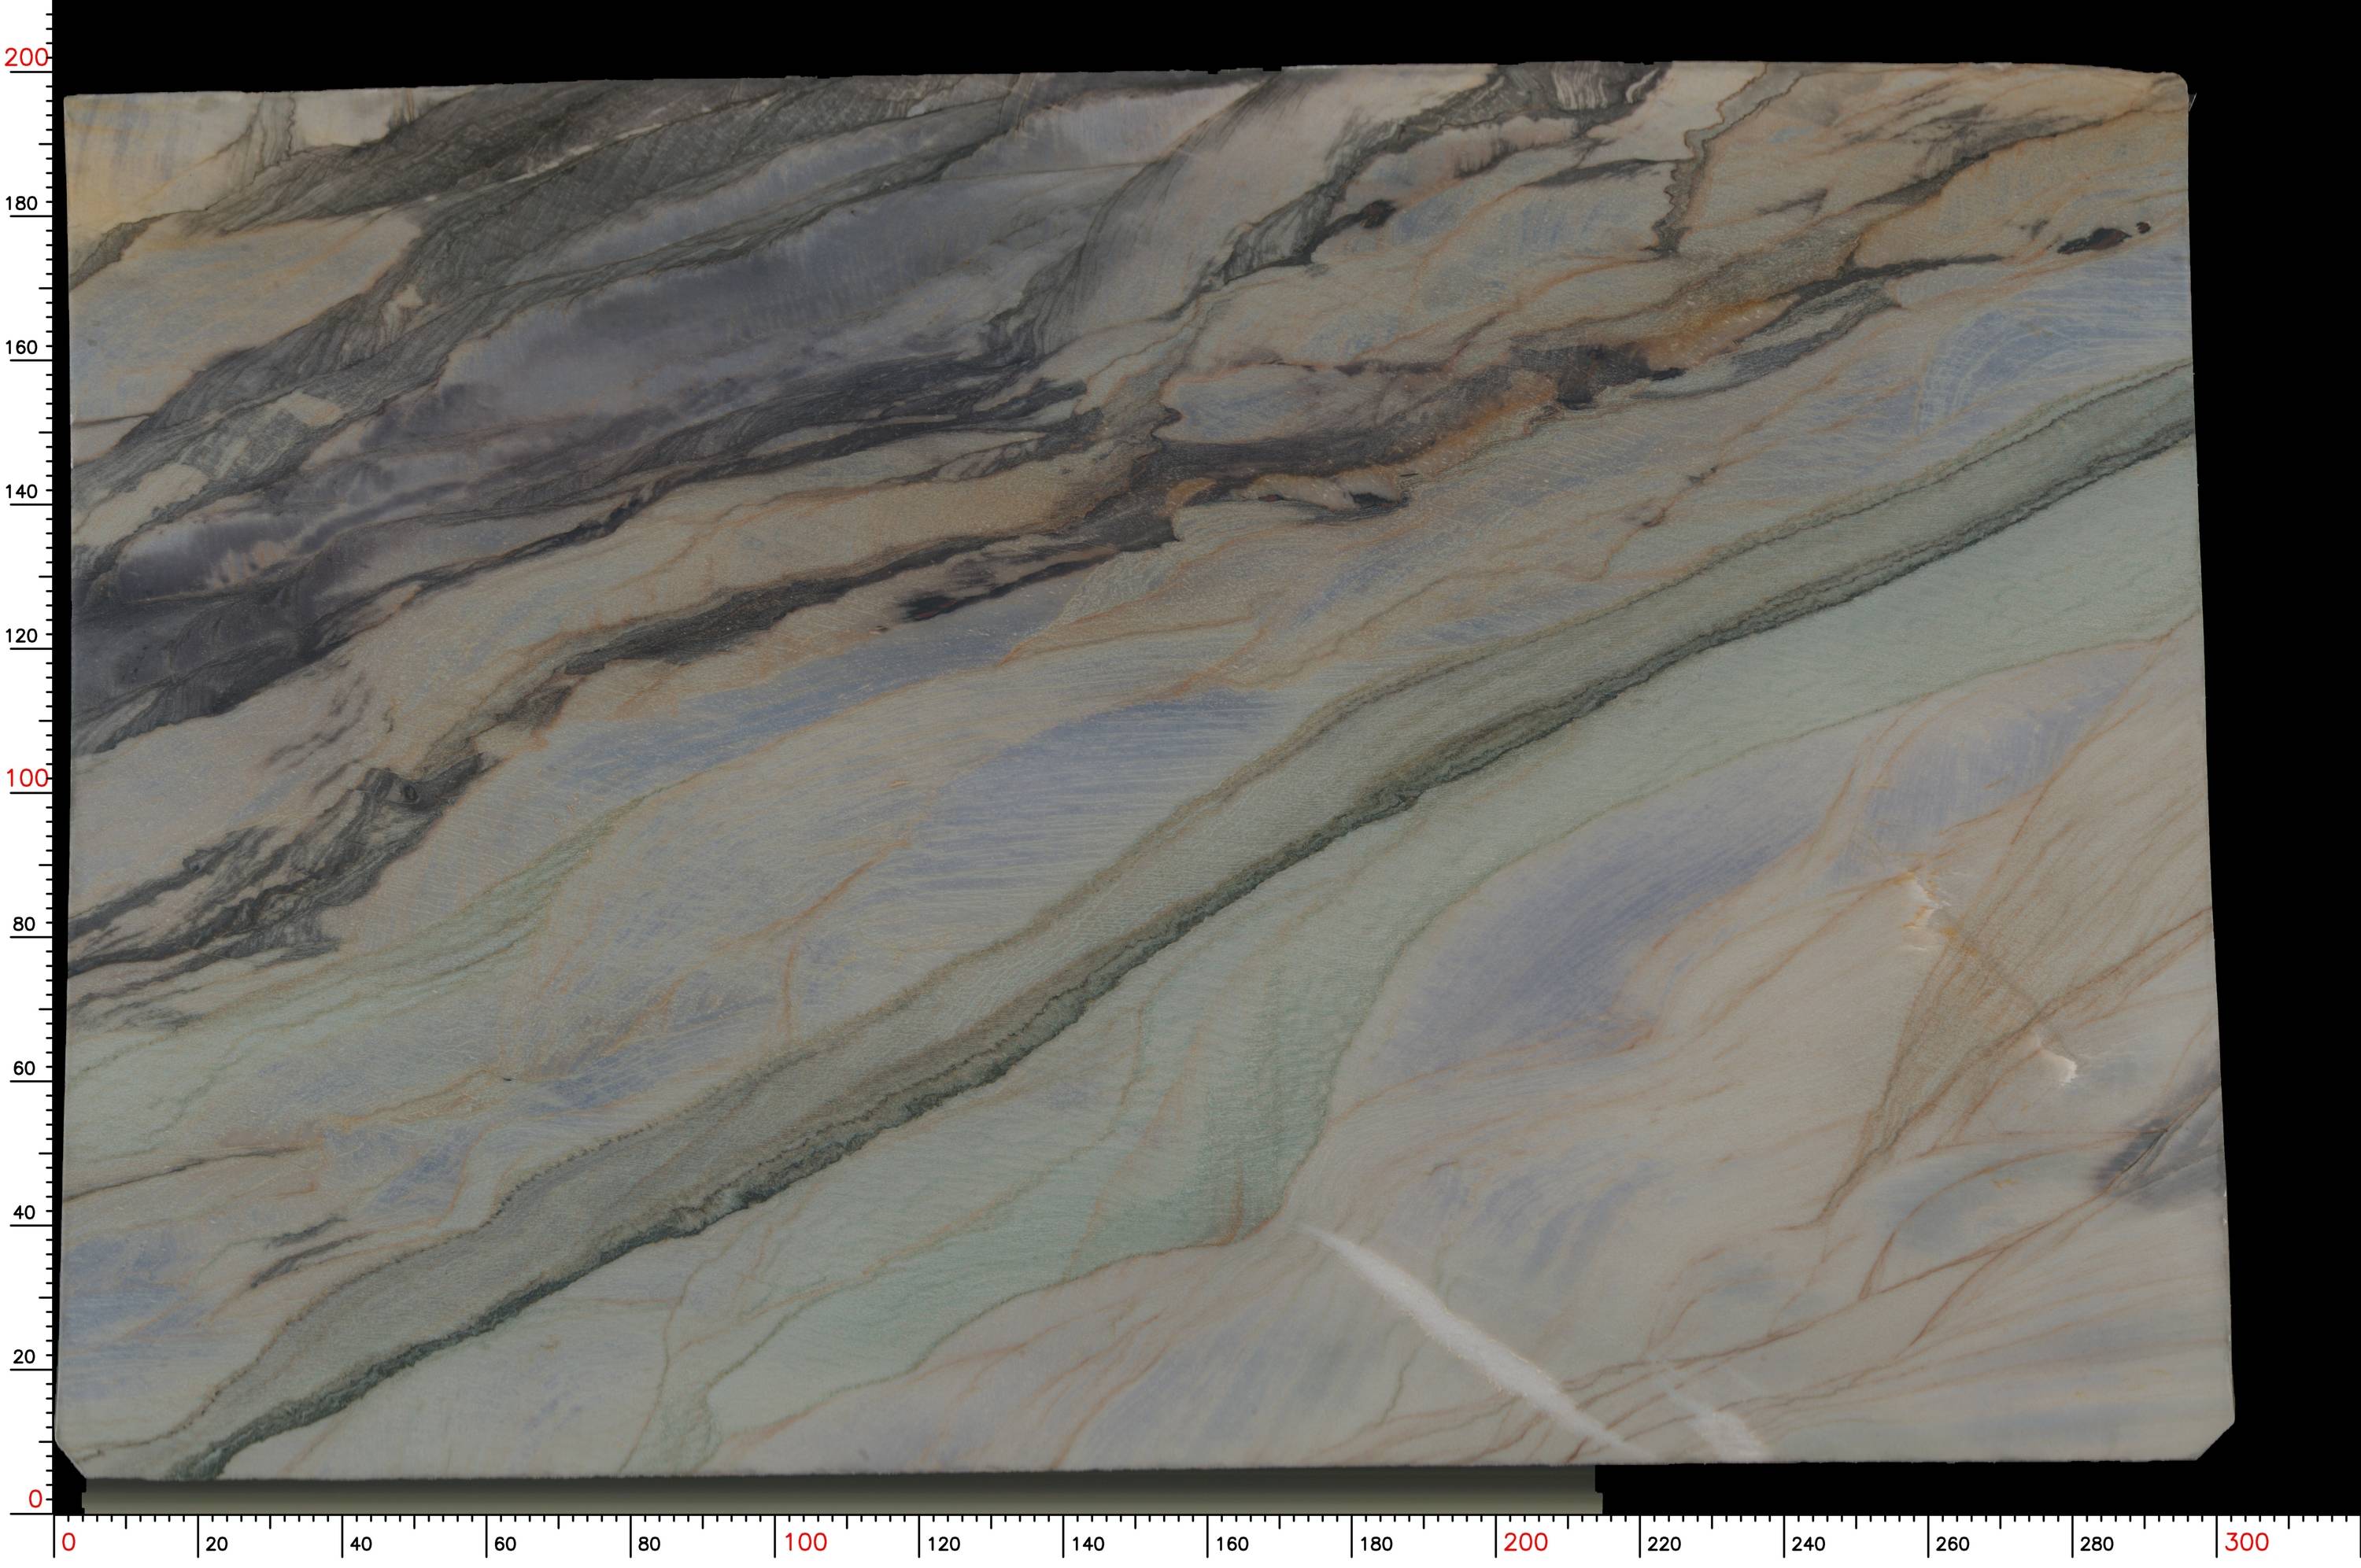Select the 20 label on the horizontal ruler

pos(216,1544)
